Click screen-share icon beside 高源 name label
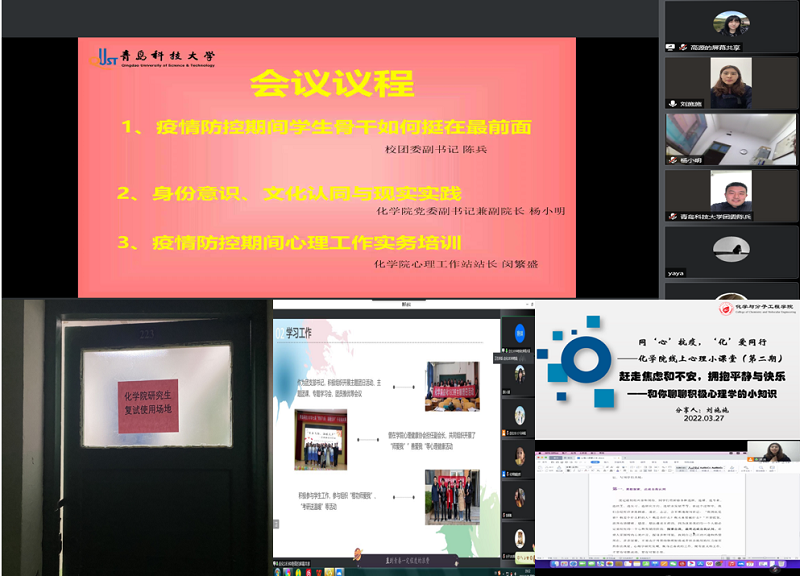The height and width of the screenshot is (576, 800). (672, 47)
